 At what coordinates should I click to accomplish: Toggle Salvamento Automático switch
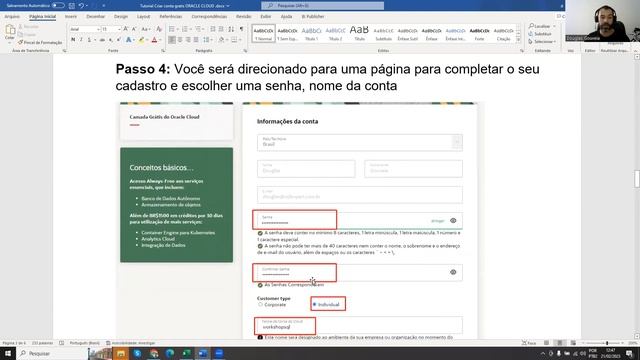coord(58,6)
